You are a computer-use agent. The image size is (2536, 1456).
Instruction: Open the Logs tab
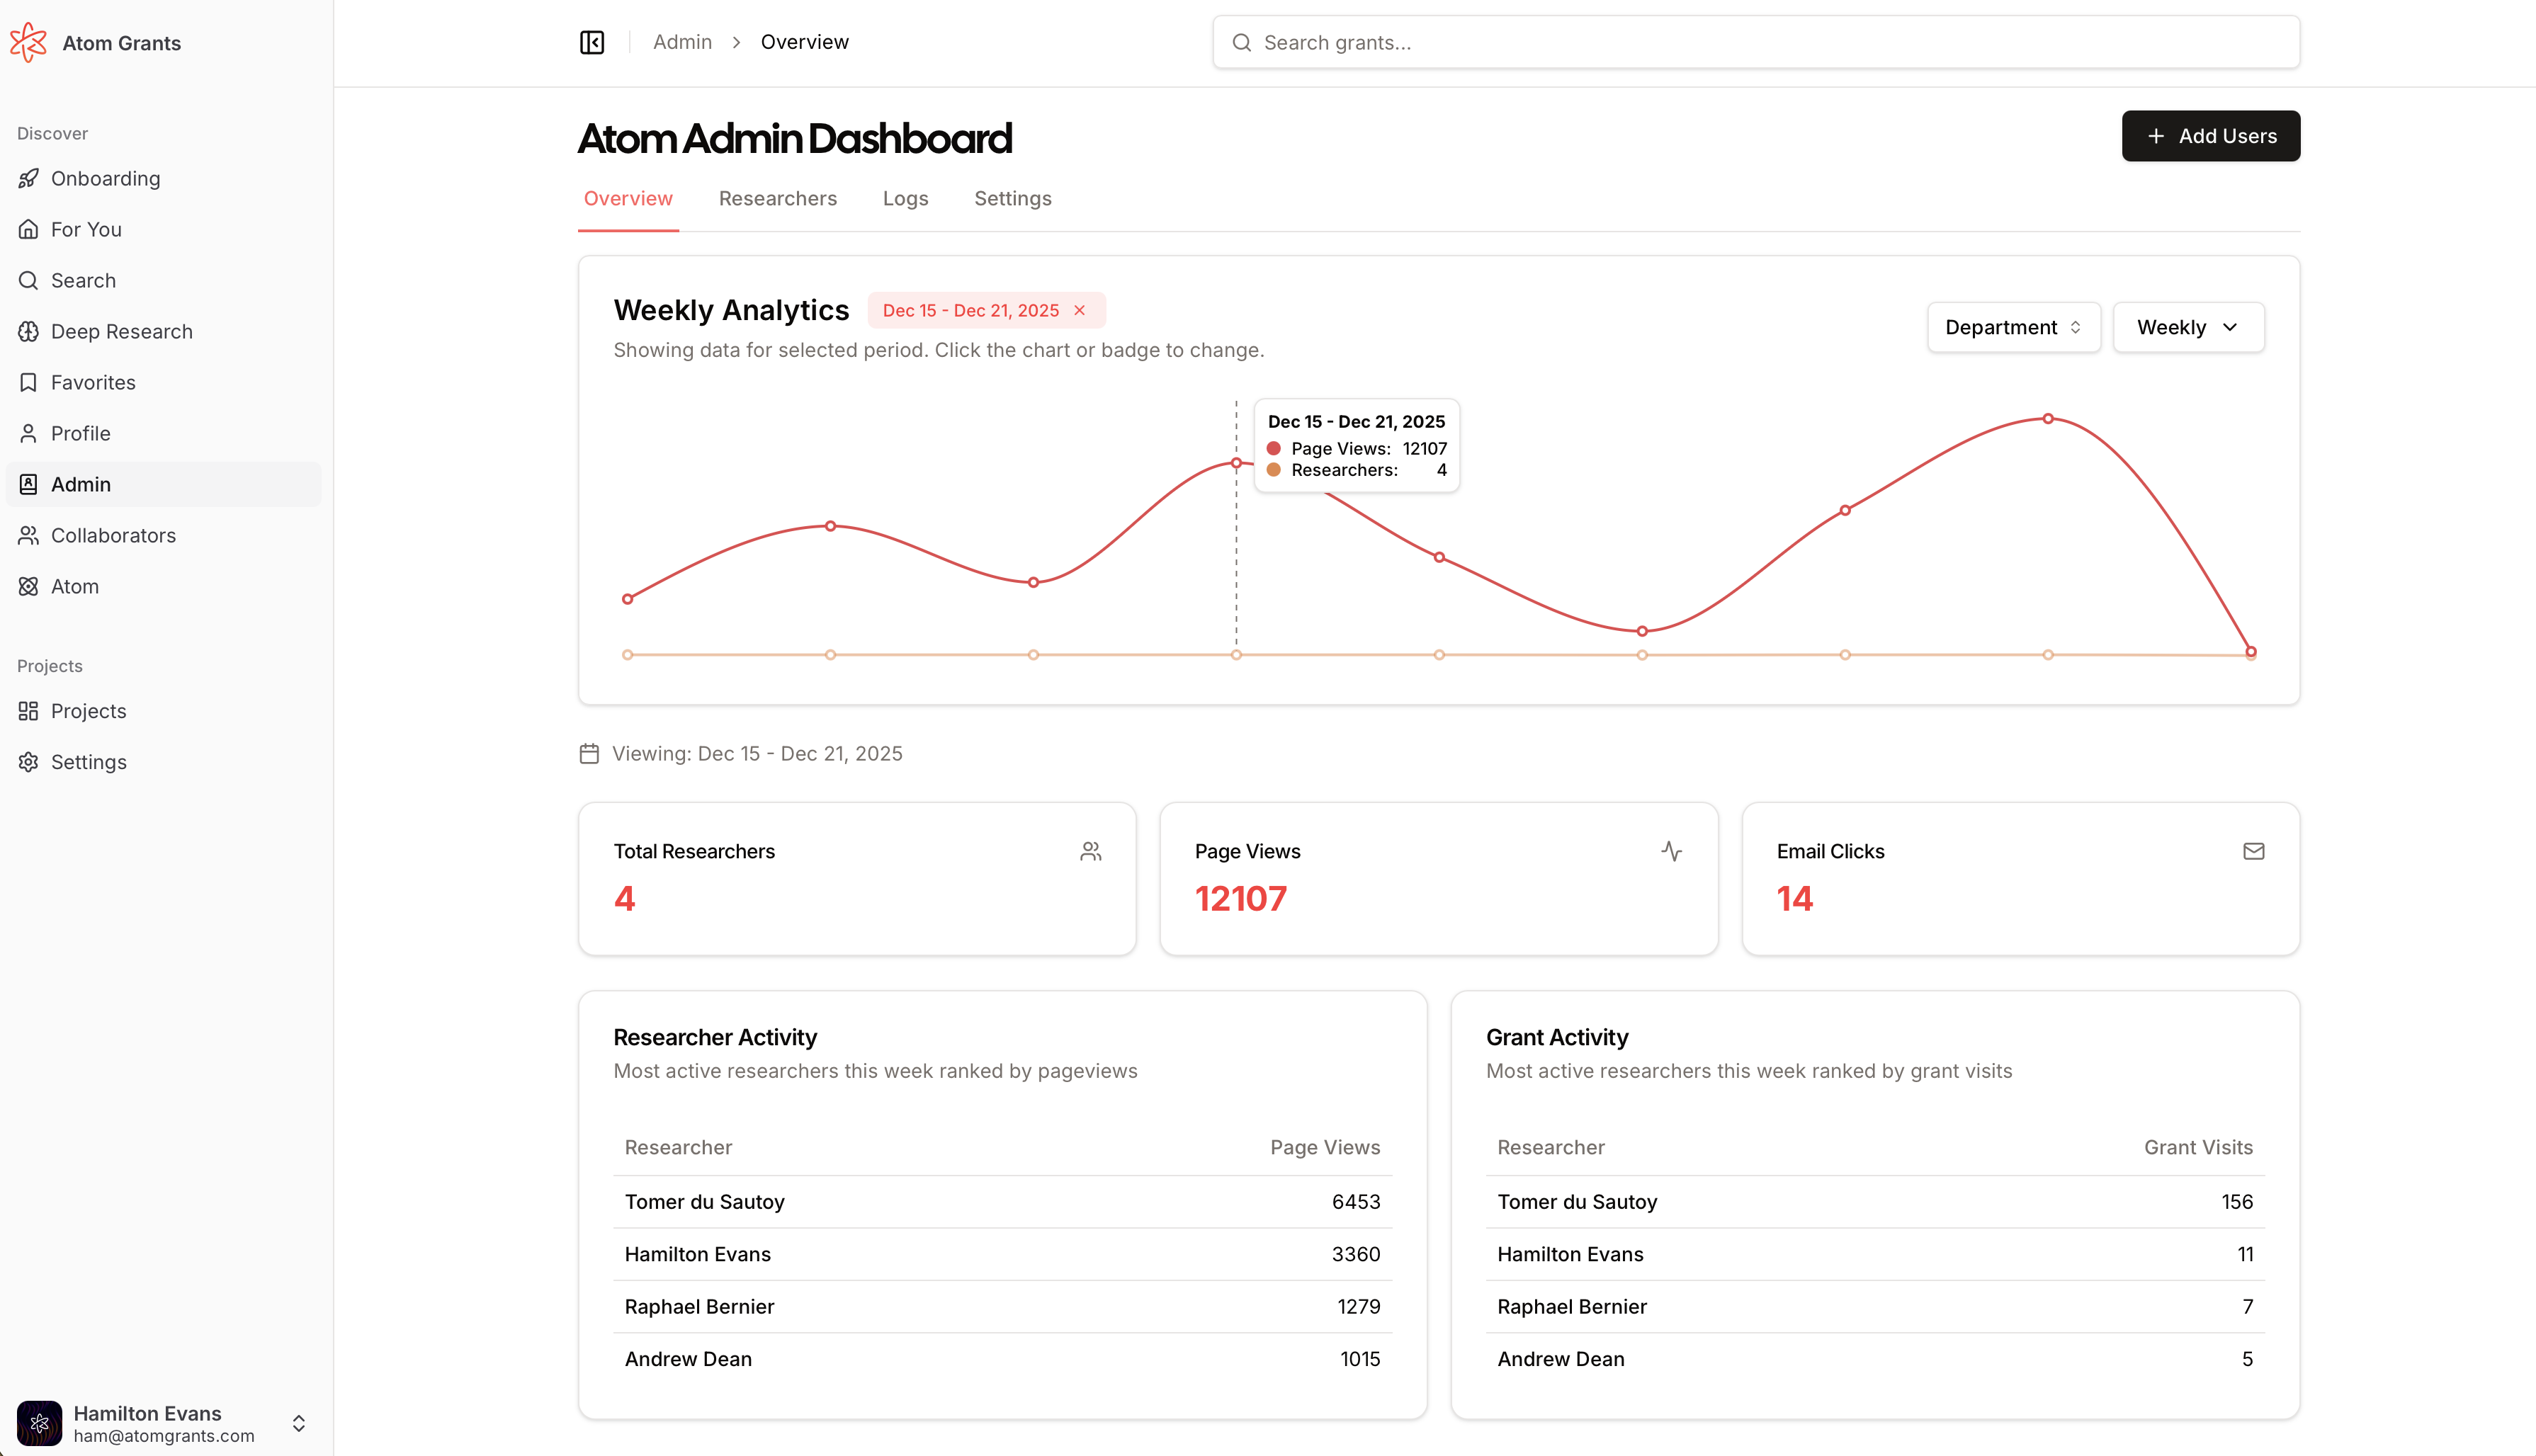point(905,198)
